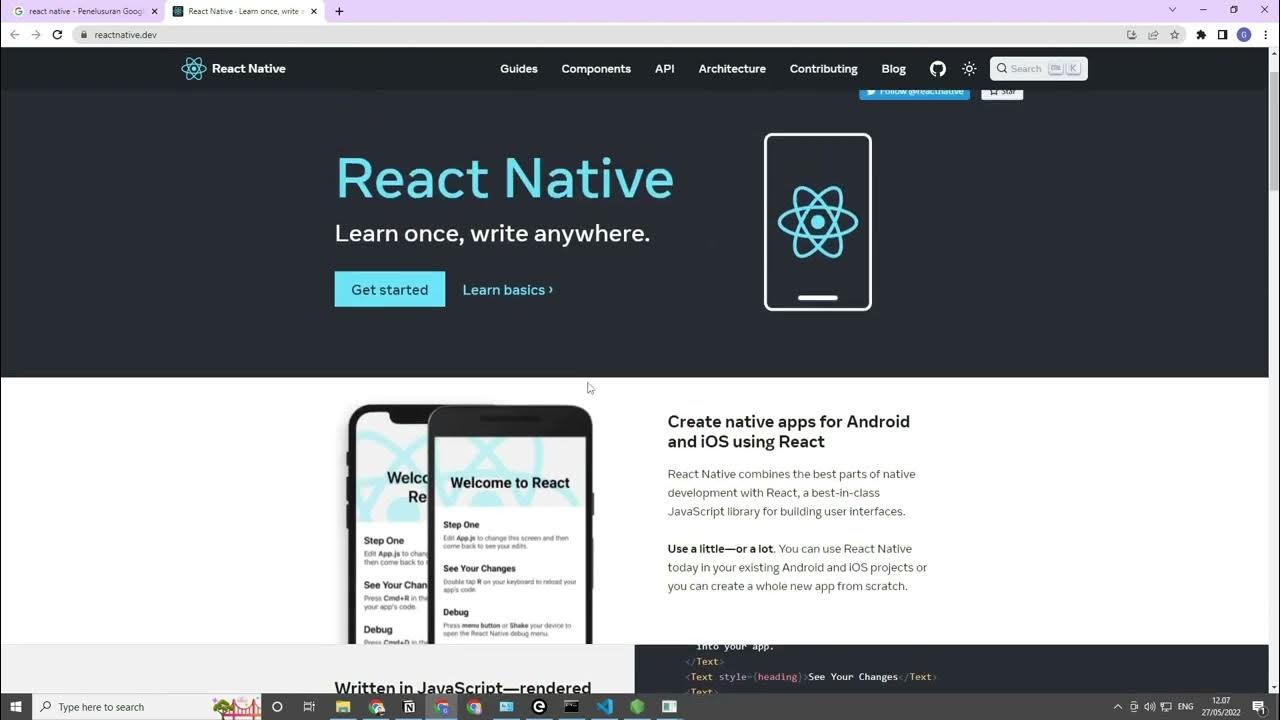This screenshot has width=1280, height=720.
Task: Click the Get started button
Action: (390, 289)
